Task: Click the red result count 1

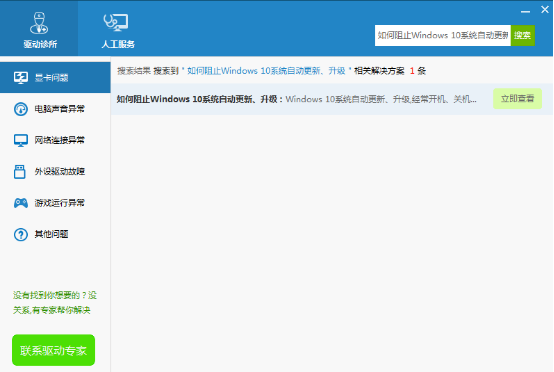Action: tap(412, 71)
